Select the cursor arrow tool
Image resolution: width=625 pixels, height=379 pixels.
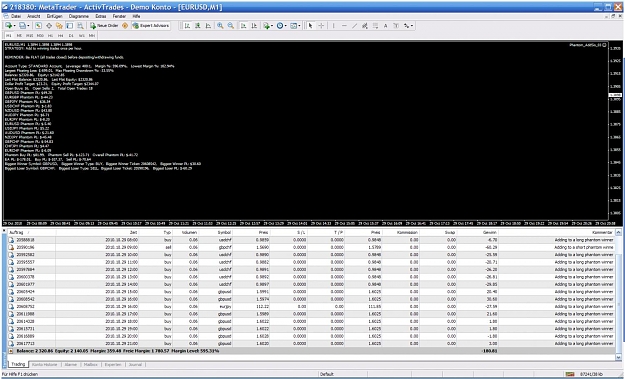click(x=310, y=26)
